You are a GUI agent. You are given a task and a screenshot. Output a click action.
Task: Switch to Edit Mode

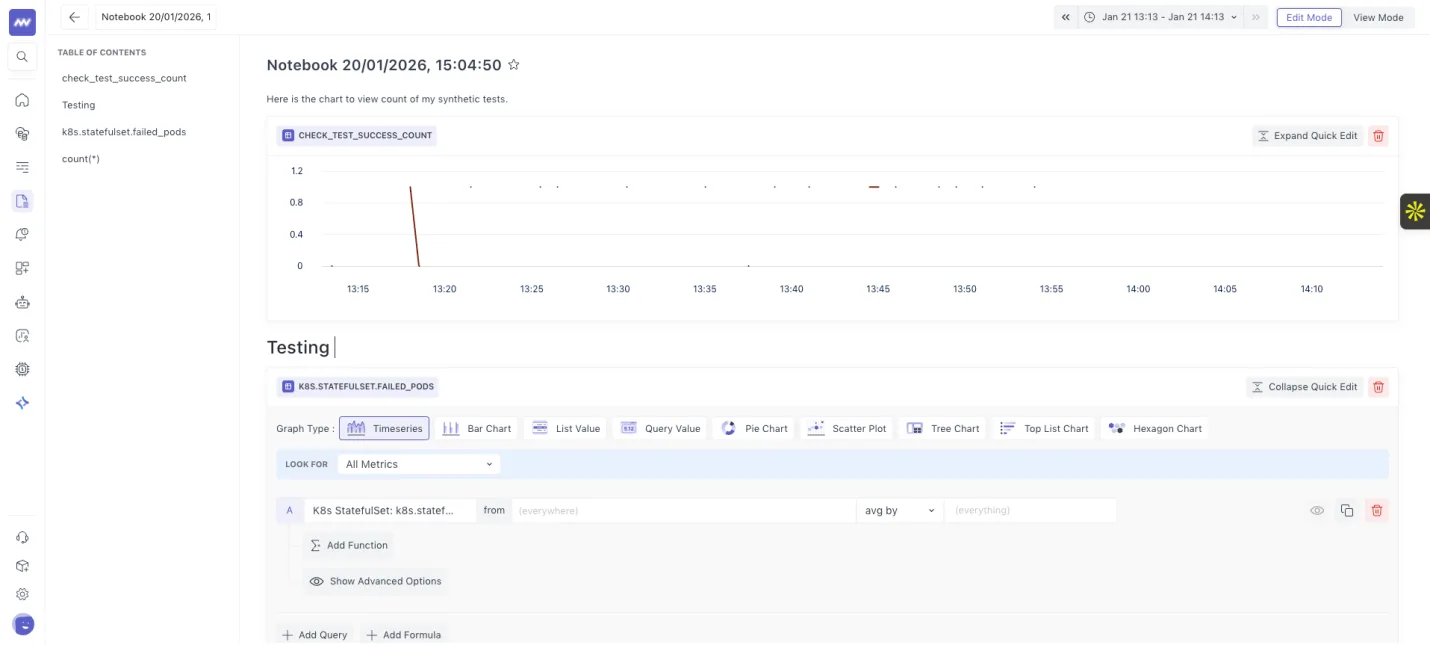[1309, 17]
